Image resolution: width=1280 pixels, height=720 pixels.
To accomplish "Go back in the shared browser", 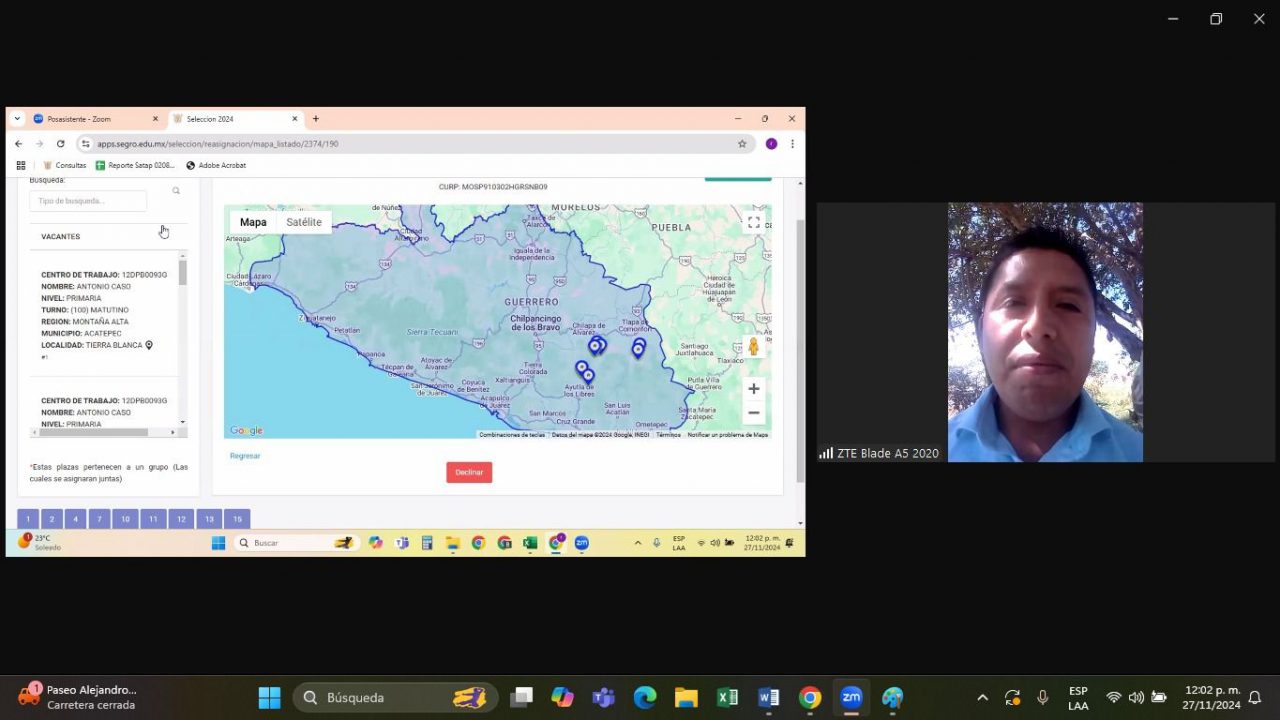I will click(18, 144).
